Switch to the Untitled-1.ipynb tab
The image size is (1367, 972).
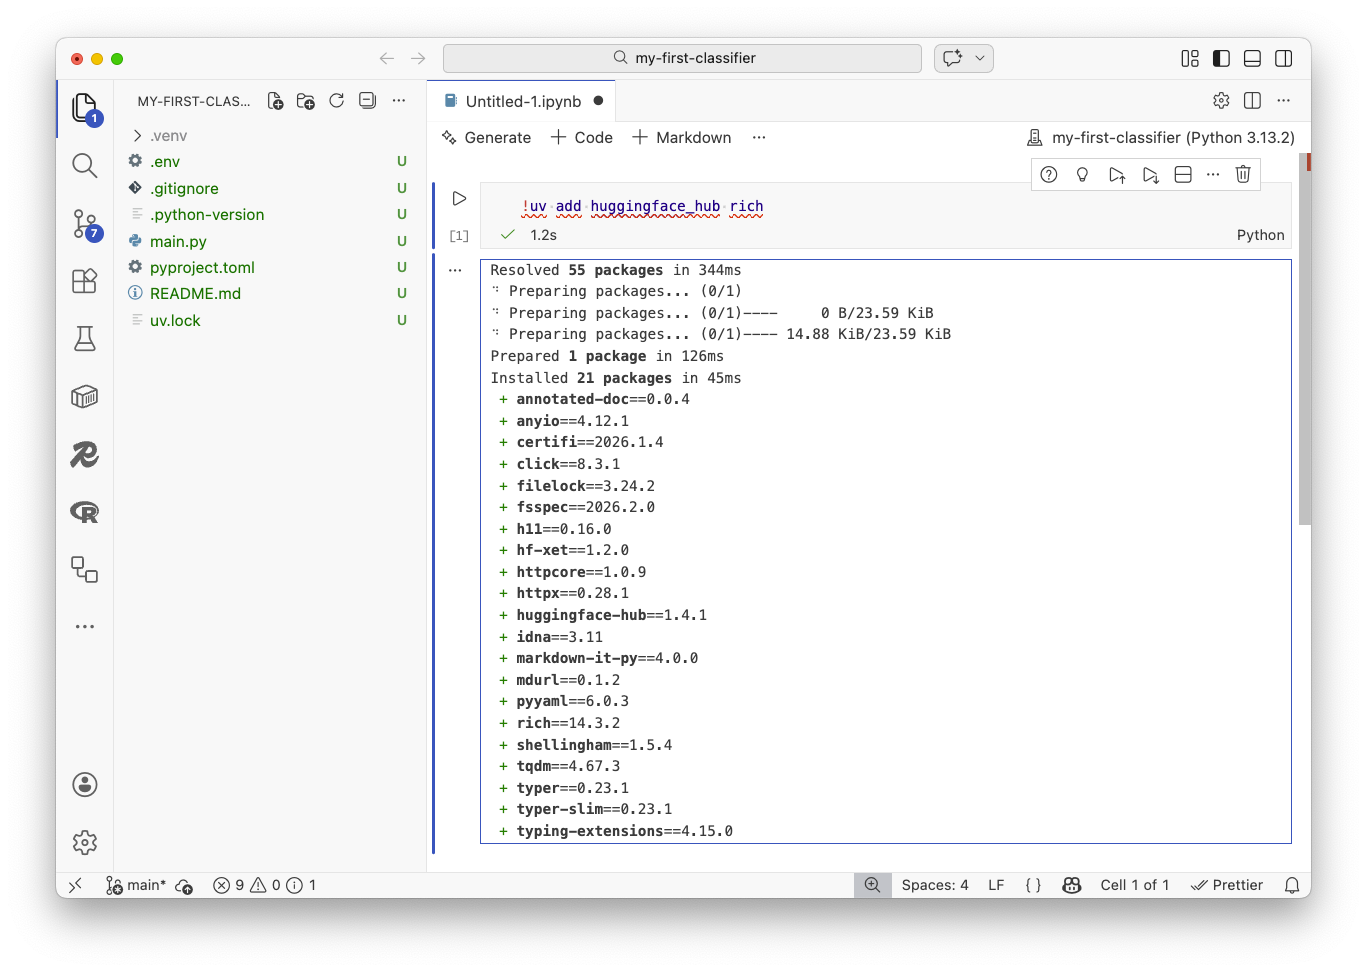(x=521, y=100)
